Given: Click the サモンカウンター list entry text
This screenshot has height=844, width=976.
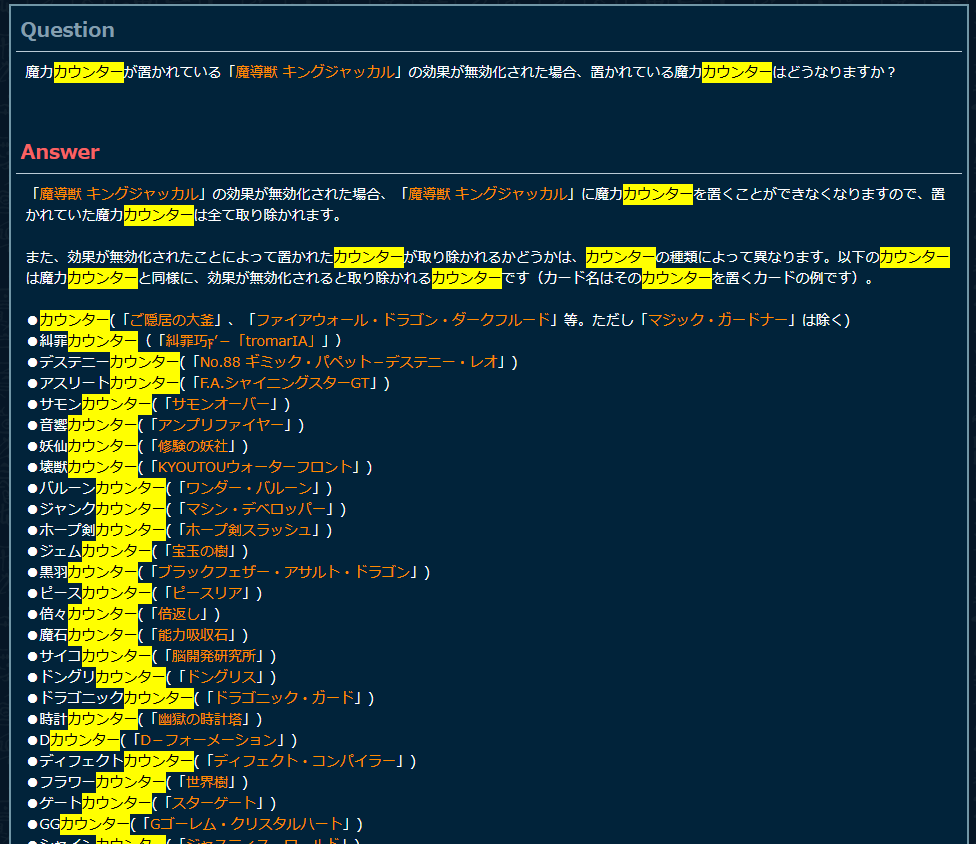Looking at the screenshot, I should 95,405.
